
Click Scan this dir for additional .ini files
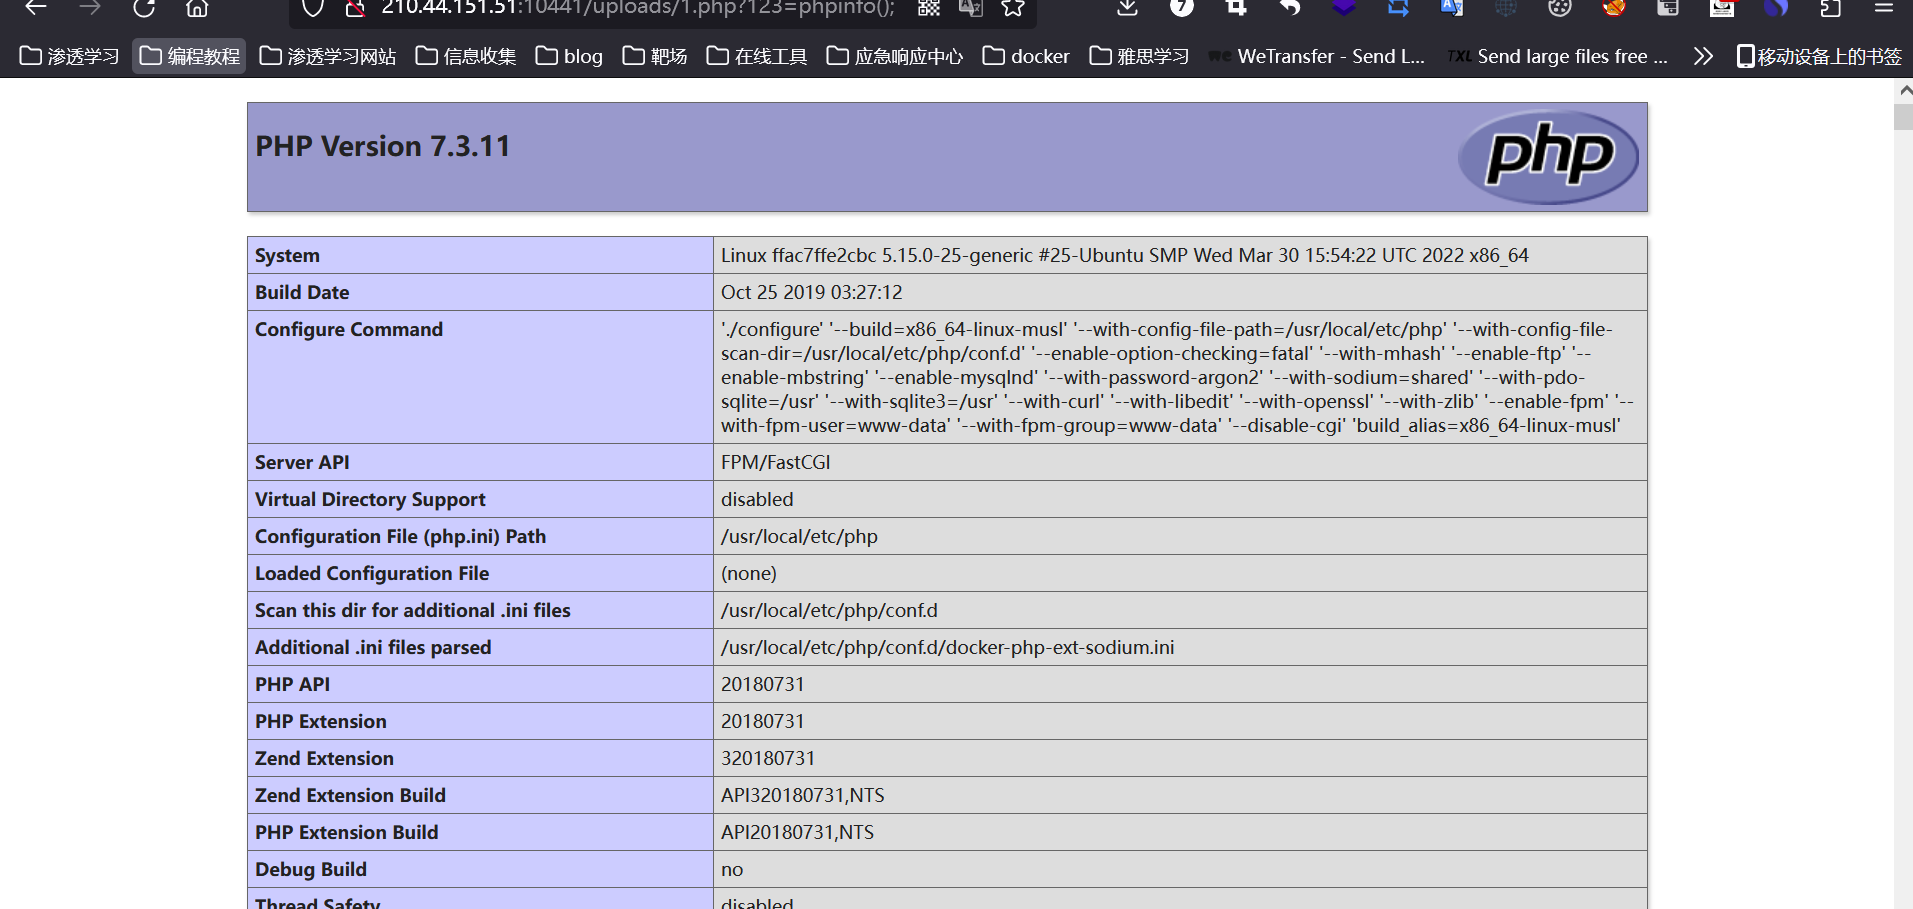(x=413, y=610)
